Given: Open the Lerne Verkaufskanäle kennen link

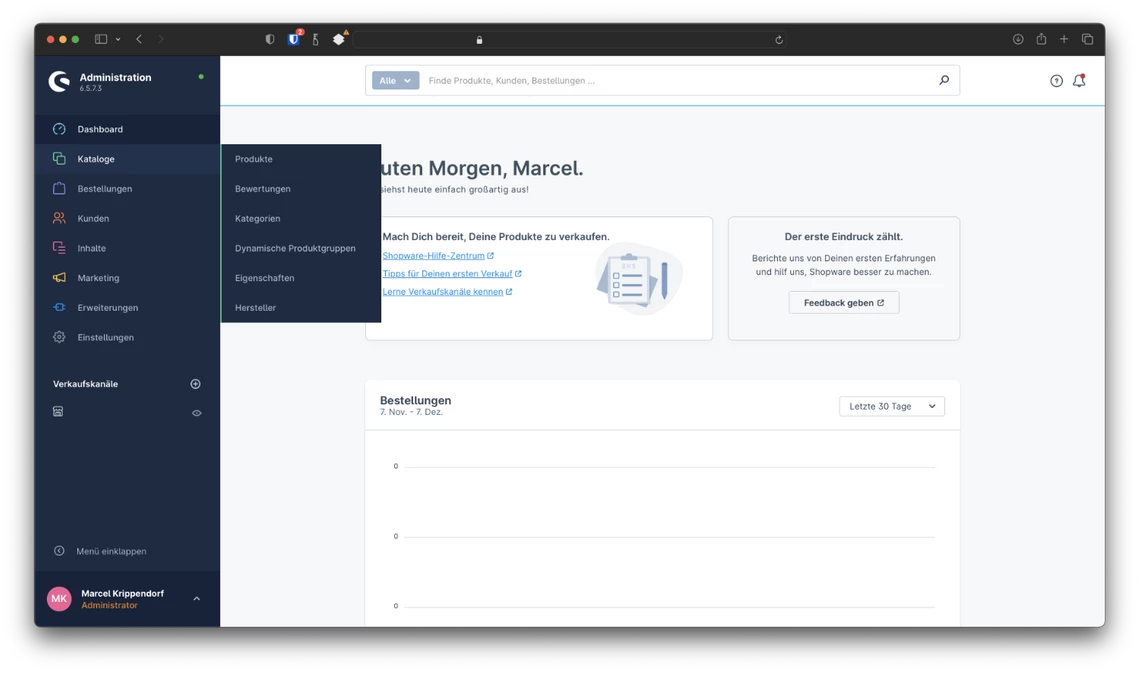Looking at the screenshot, I should [x=443, y=292].
